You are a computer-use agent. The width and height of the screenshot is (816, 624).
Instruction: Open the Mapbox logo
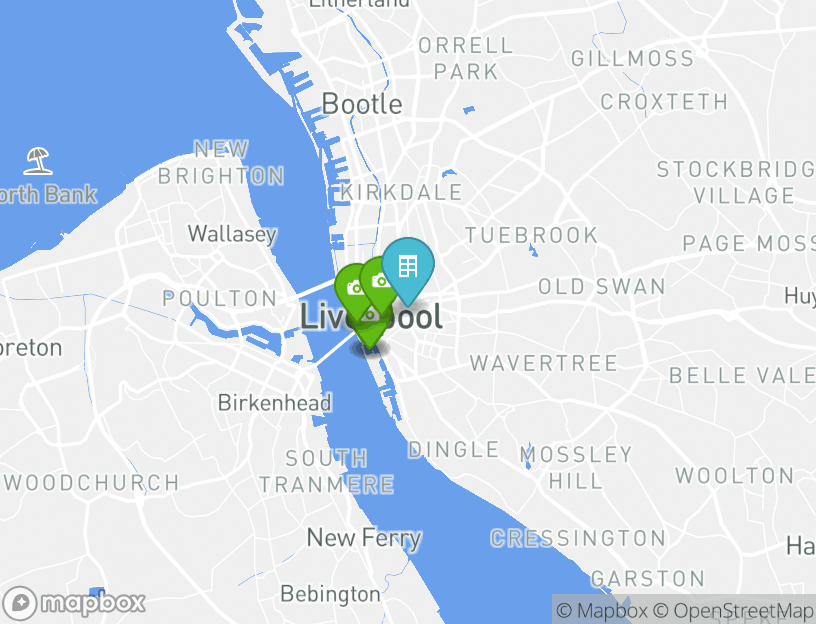coord(73,603)
